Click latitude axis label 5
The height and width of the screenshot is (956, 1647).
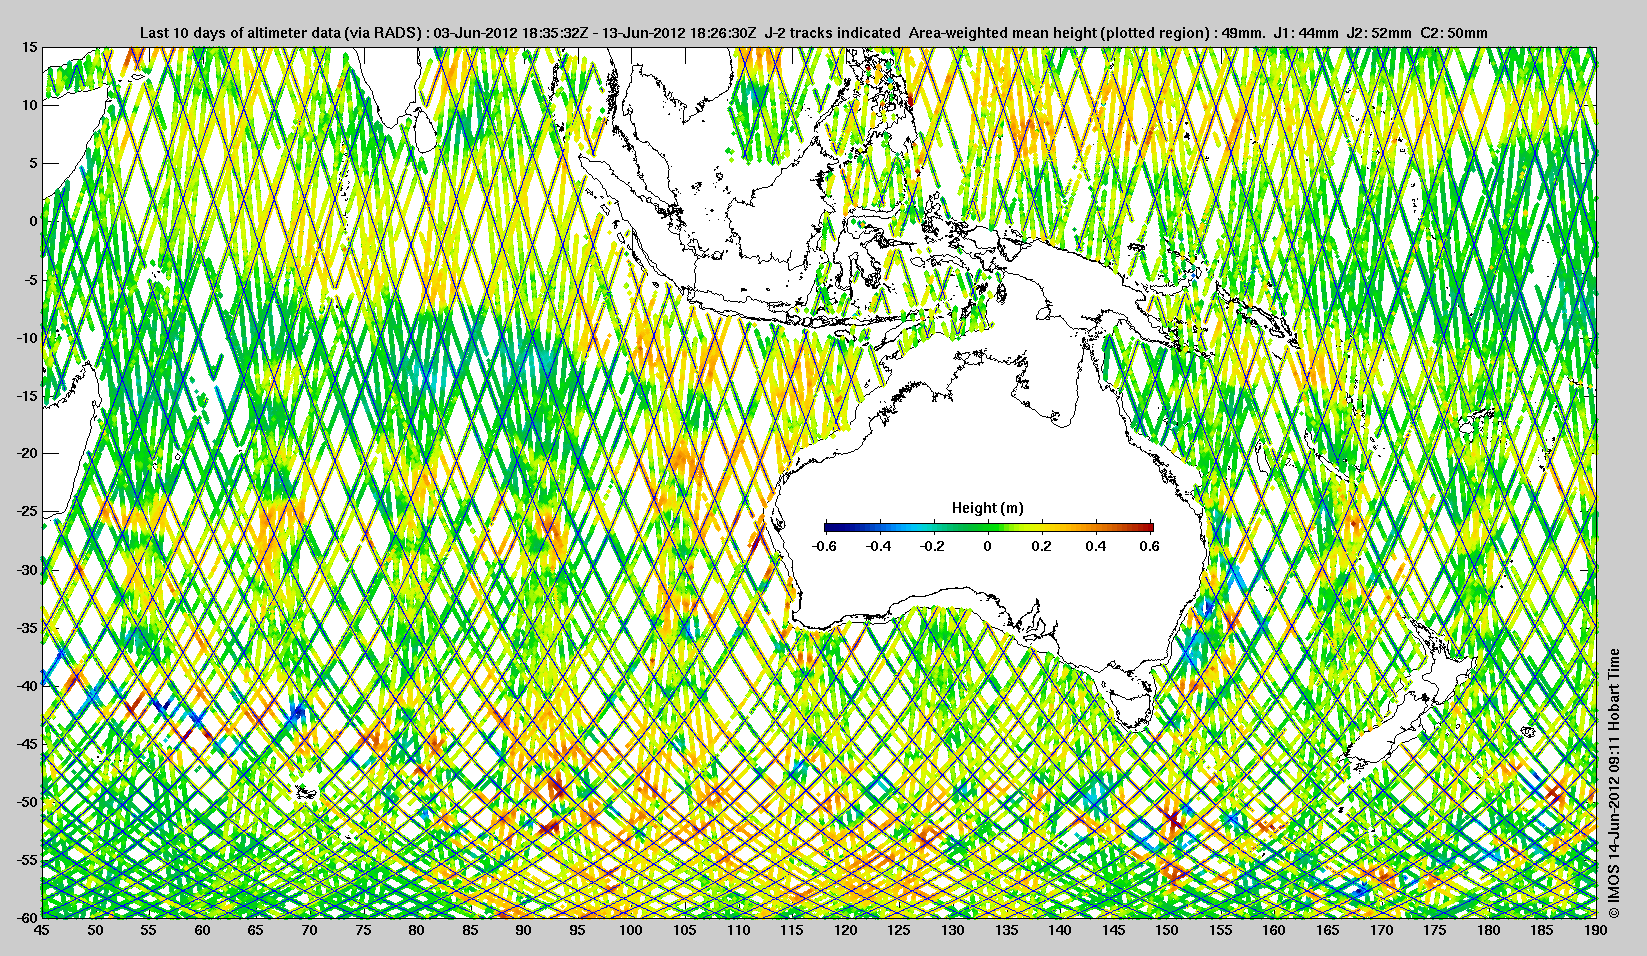[34, 163]
